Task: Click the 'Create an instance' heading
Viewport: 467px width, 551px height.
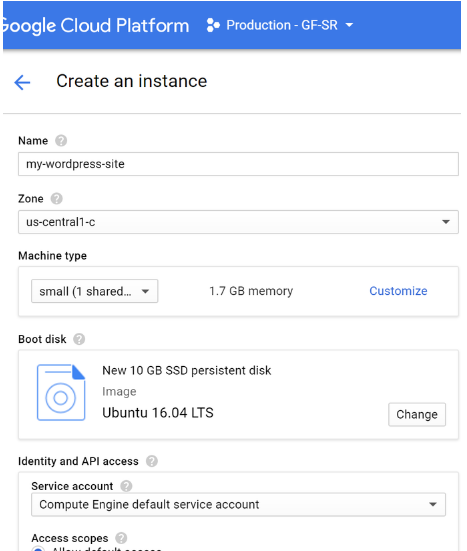Action: [132, 81]
